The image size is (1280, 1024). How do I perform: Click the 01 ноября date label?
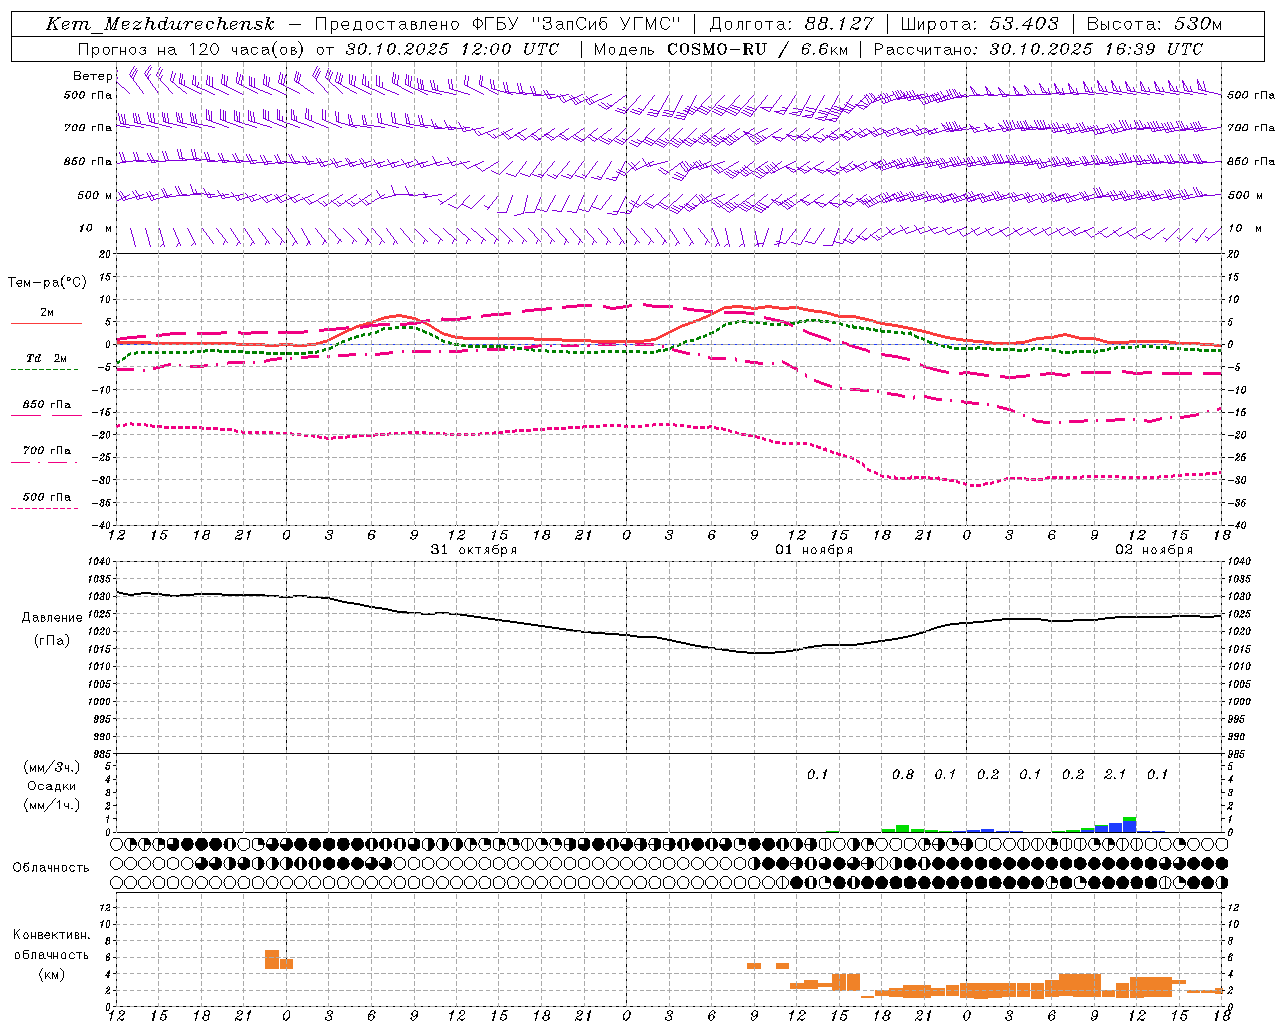pyautogui.click(x=814, y=550)
